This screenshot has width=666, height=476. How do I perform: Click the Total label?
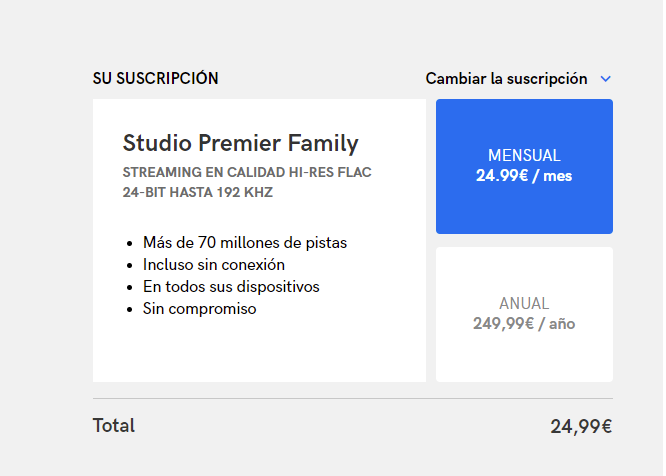coord(114,425)
